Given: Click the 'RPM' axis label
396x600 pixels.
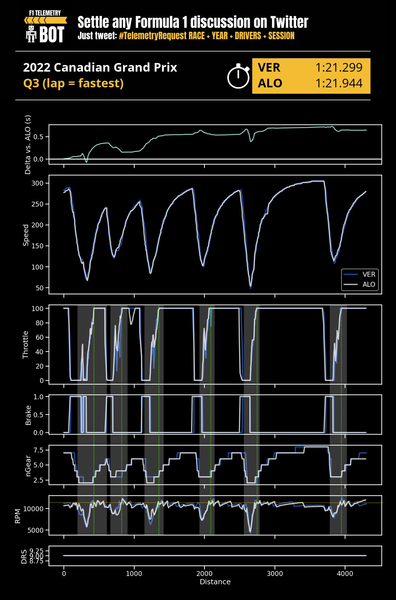Looking at the screenshot, I should pyautogui.click(x=18, y=515).
